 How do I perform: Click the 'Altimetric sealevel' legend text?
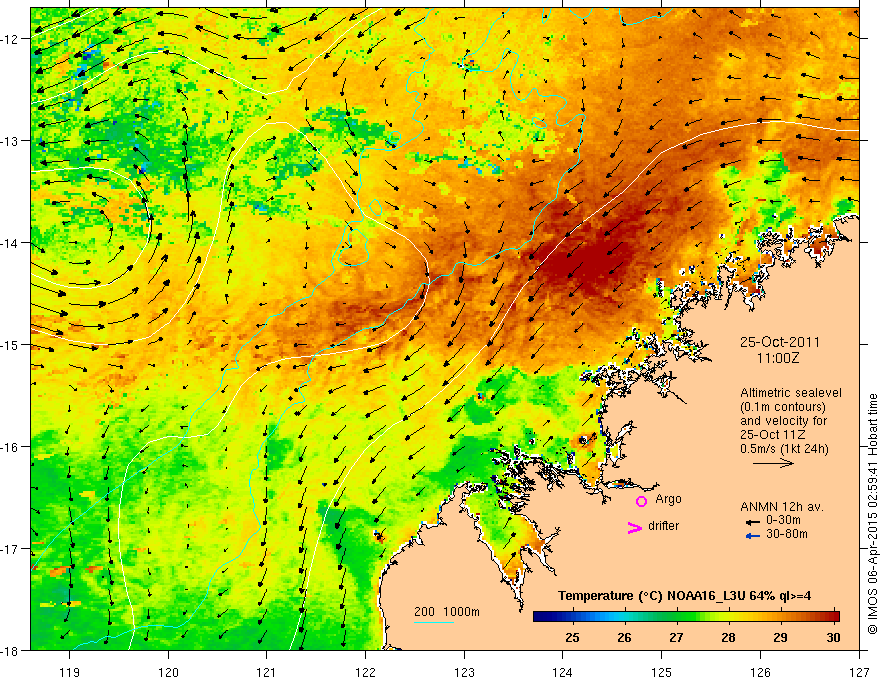pyautogui.click(x=790, y=393)
